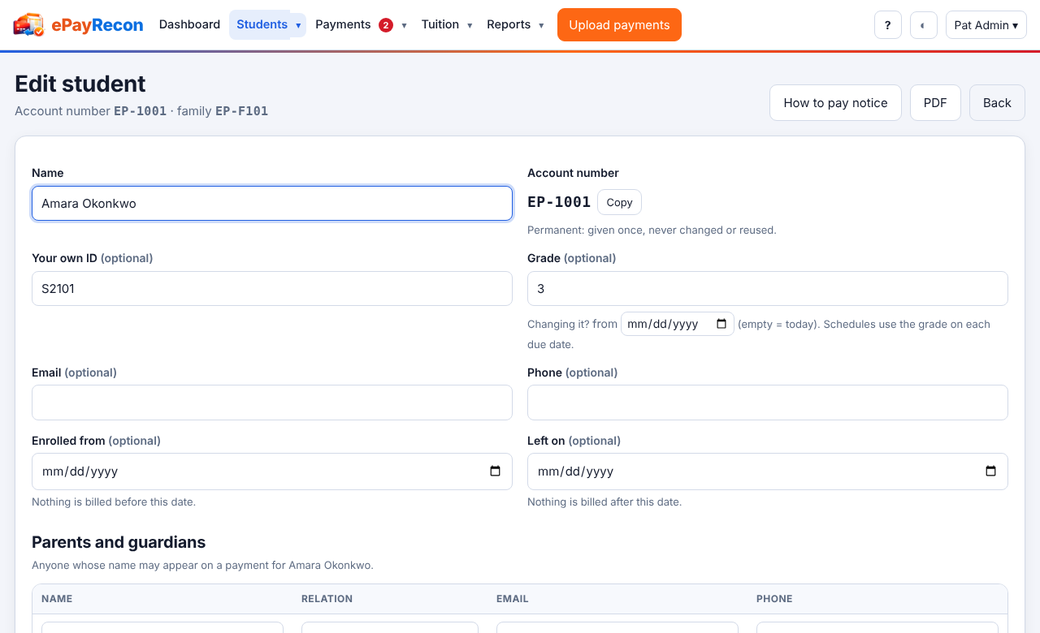Click the Grade input field
1040x633 pixels.
[x=767, y=289]
